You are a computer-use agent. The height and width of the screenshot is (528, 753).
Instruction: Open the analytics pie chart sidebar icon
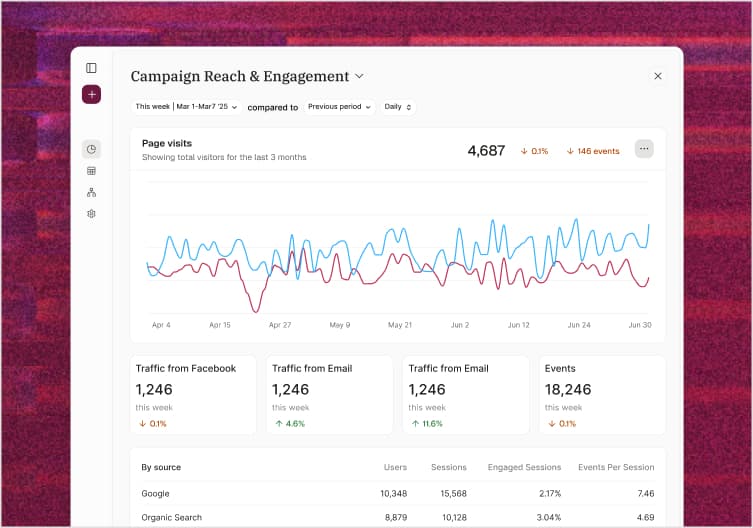coord(91,149)
